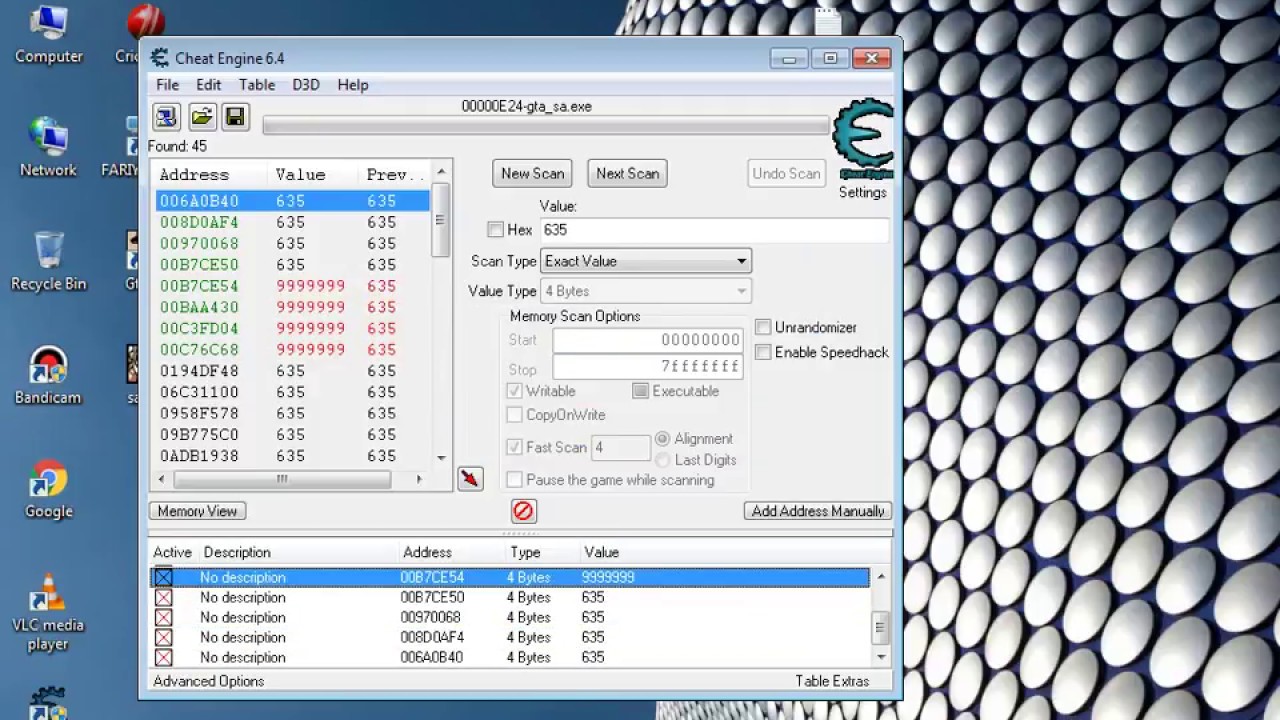
Task: Click the open file folder icon
Action: [x=202, y=117]
